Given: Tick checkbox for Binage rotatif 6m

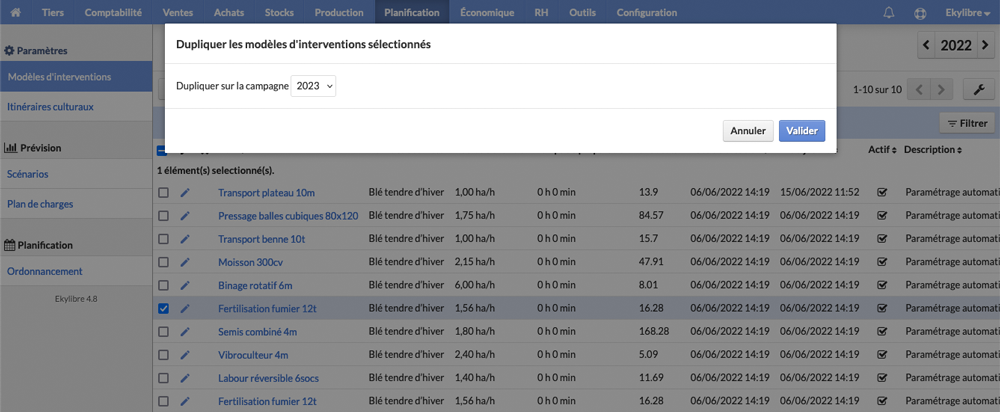Looking at the screenshot, I should click(163, 285).
